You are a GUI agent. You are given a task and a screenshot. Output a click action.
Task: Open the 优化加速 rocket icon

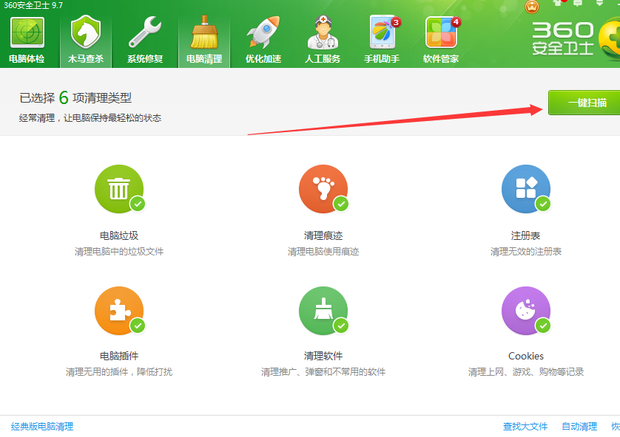pyautogui.click(x=263, y=32)
